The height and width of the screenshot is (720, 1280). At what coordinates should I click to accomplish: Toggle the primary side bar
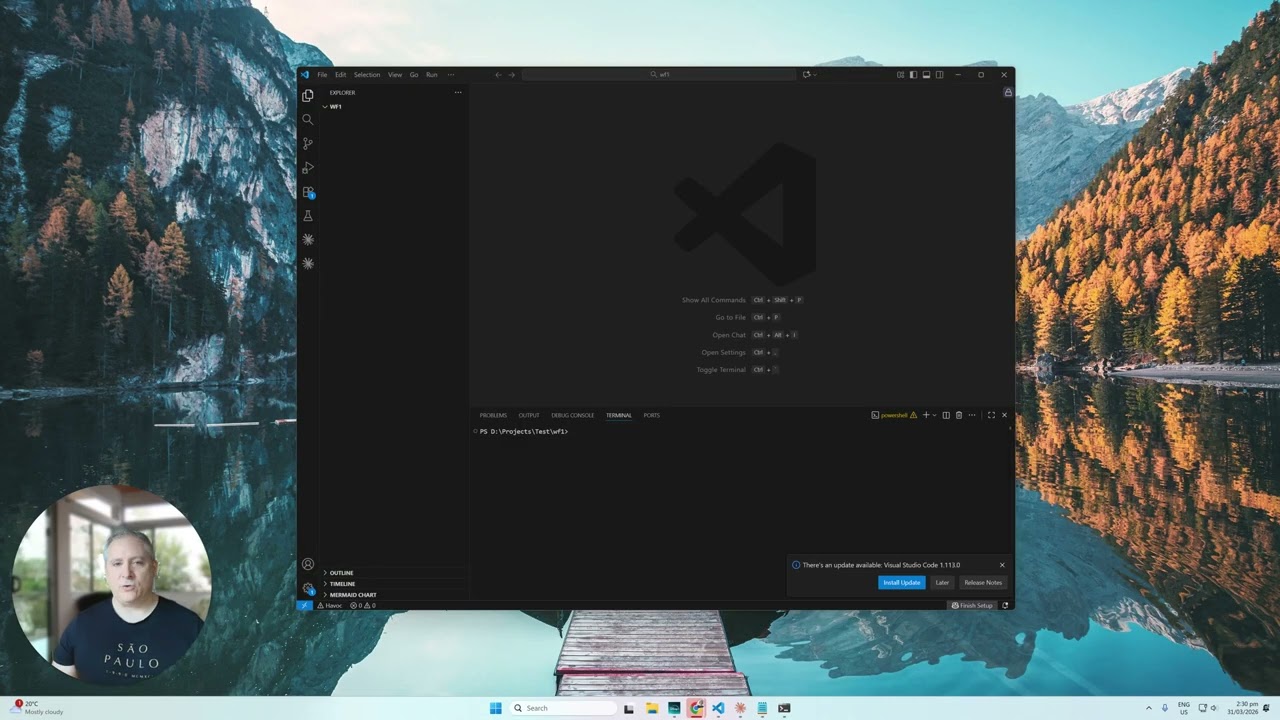[913, 74]
